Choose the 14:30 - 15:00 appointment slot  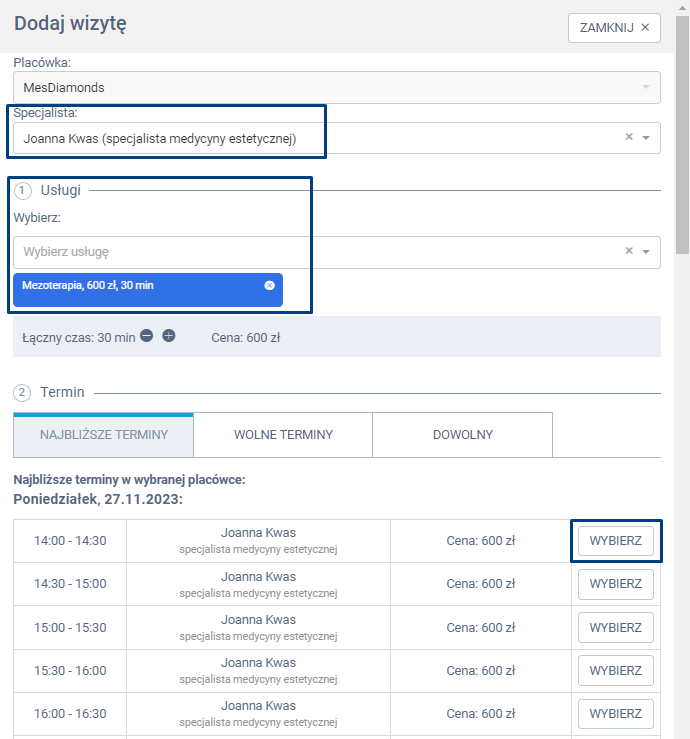click(x=615, y=584)
